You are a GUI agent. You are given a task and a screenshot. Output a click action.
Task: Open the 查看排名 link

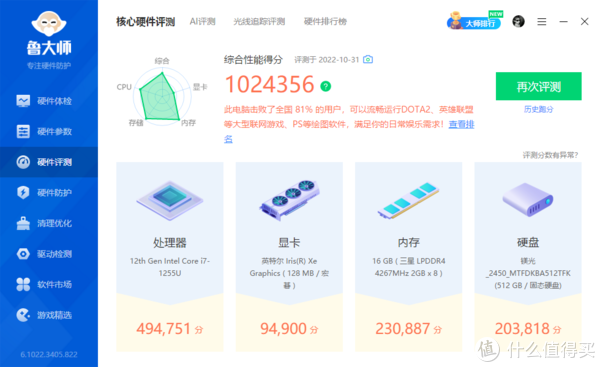click(461, 124)
